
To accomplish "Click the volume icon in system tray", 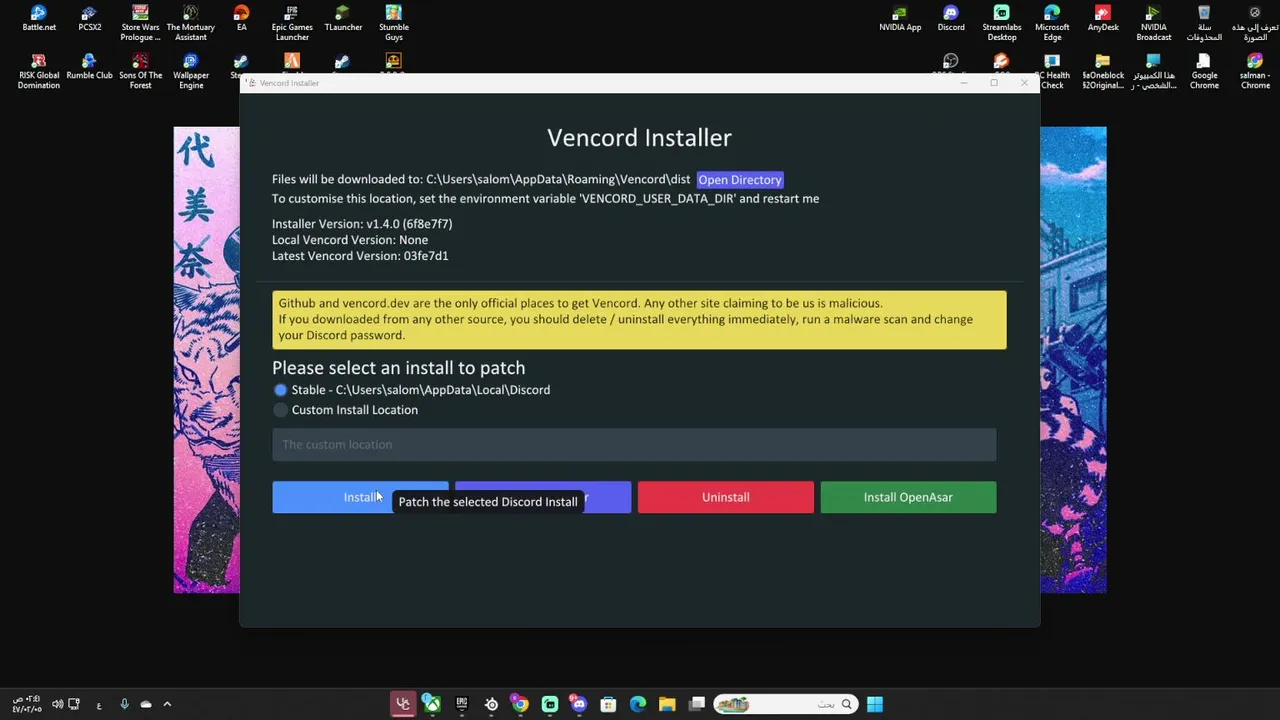I will 57,704.
